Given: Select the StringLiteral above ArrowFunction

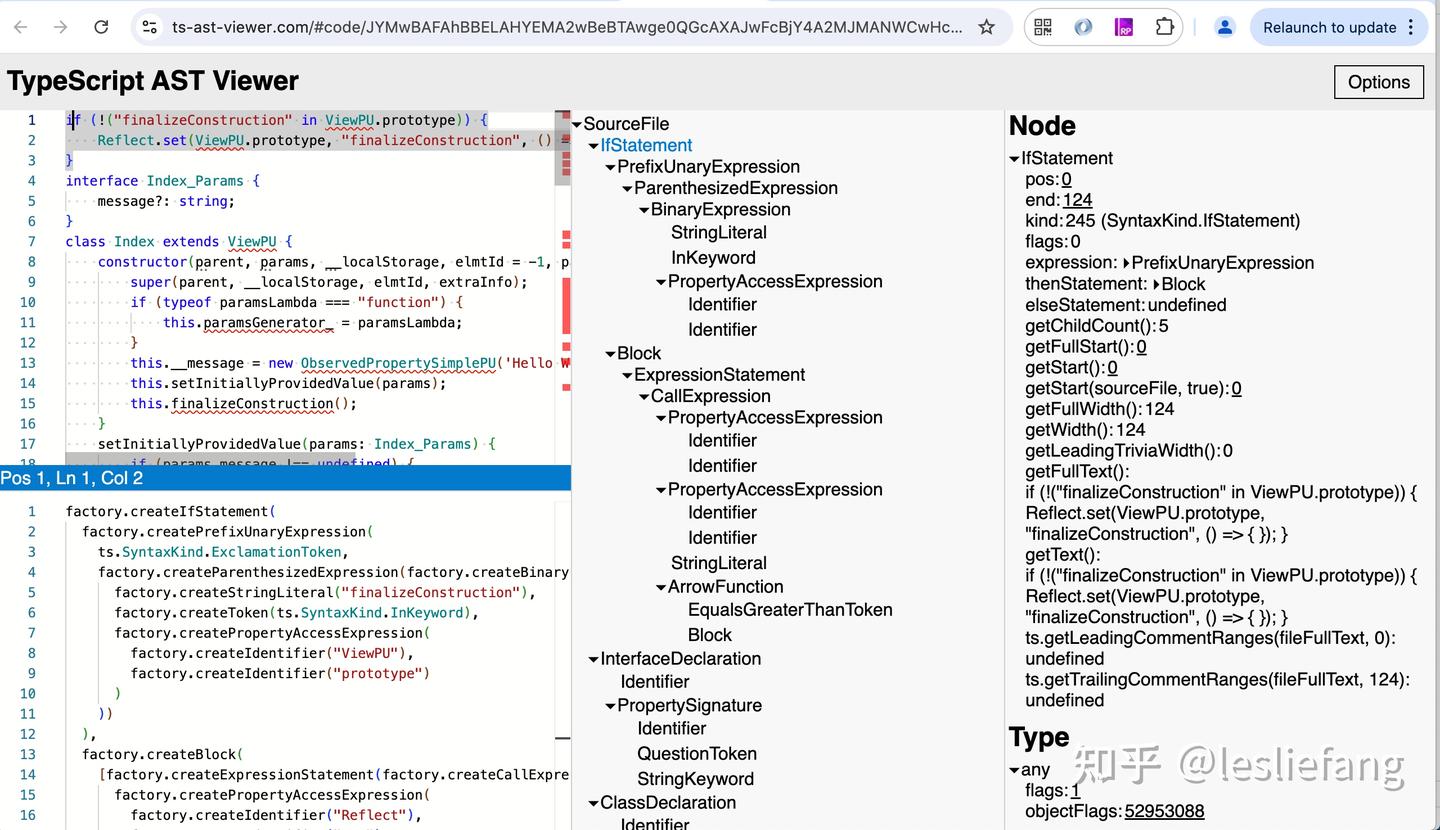Looking at the screenshot, I should point(719,563).
